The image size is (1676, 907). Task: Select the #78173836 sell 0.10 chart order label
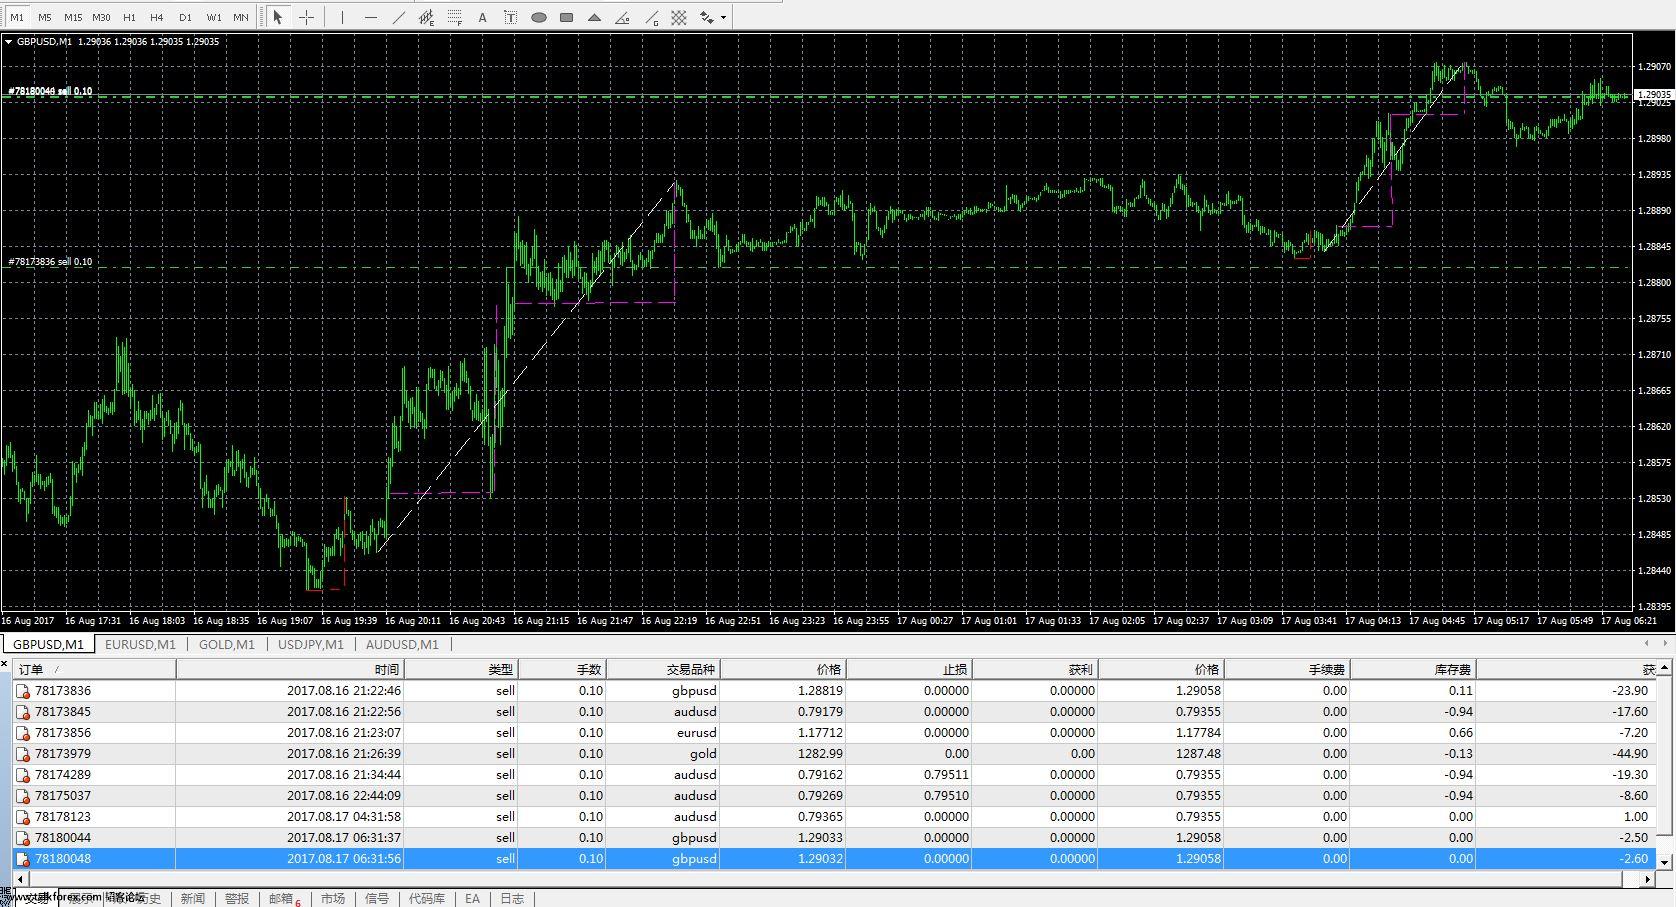(x=50, y=262)
